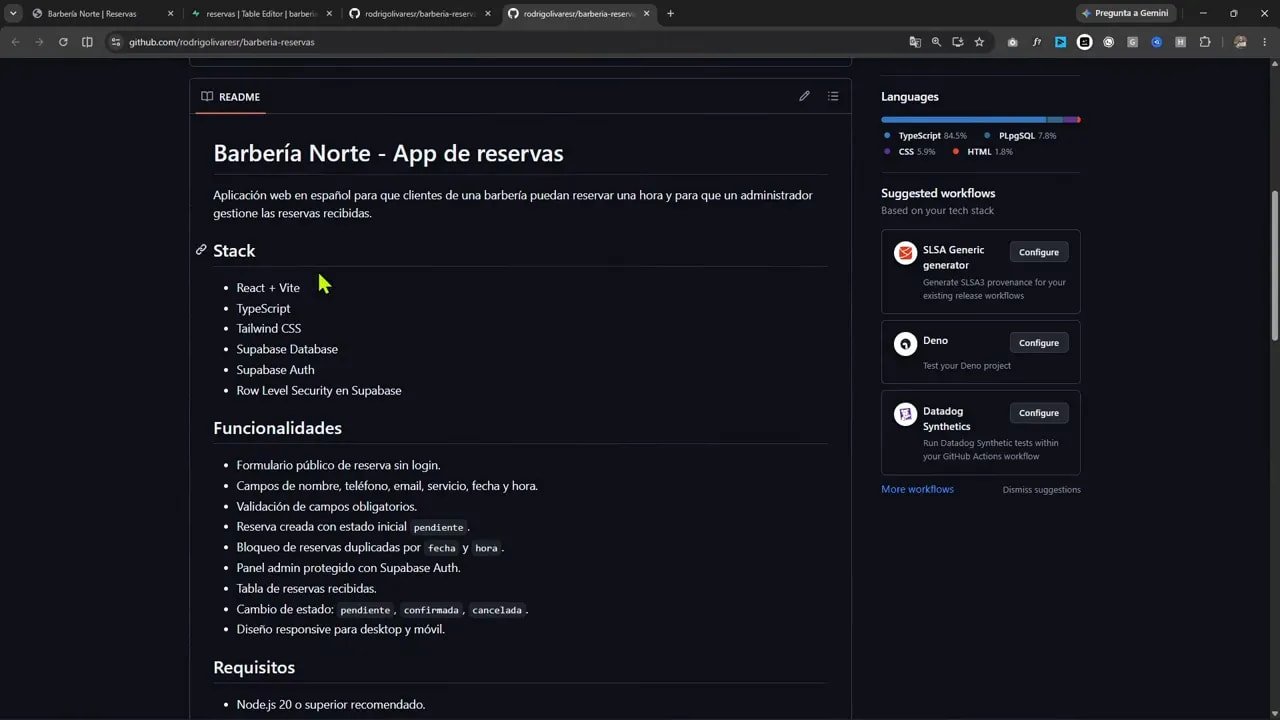Click the SLSA Generic generator logo
The width and height of the screenshot is (1280, 720).
coord(905,253)
